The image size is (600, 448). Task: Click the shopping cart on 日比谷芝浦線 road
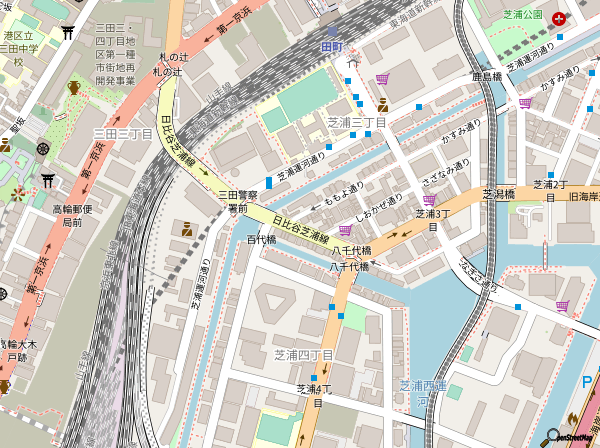coord(345,231)
